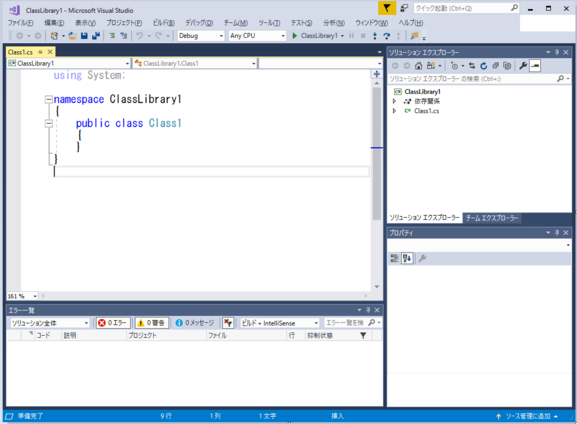
Task: Open the Debug configuration dropdown
Action: click(x=201, y=36)
